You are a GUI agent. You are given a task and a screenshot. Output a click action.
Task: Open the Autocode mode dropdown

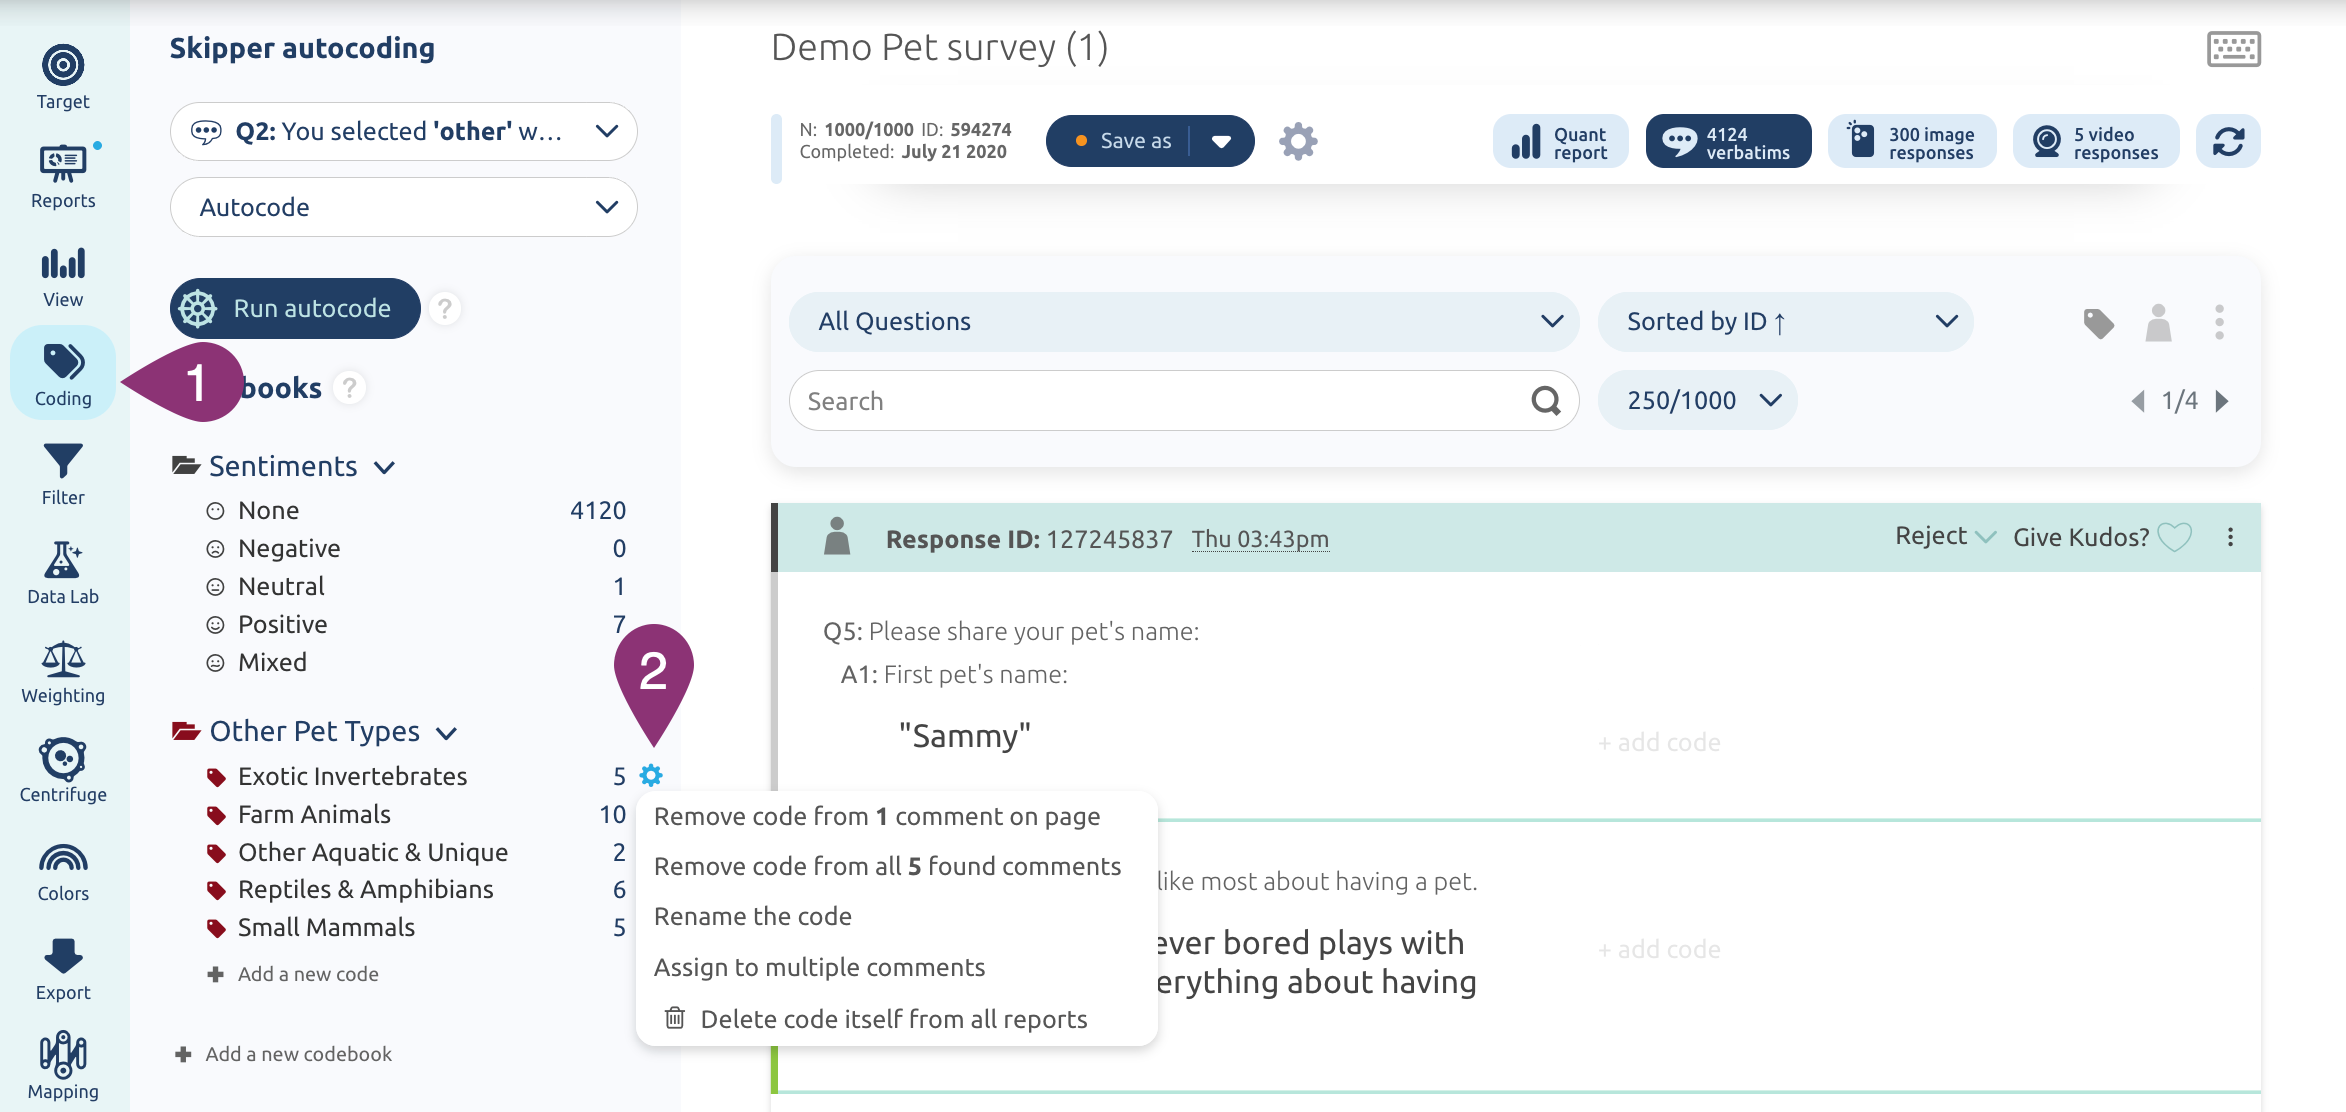point(404,207)
